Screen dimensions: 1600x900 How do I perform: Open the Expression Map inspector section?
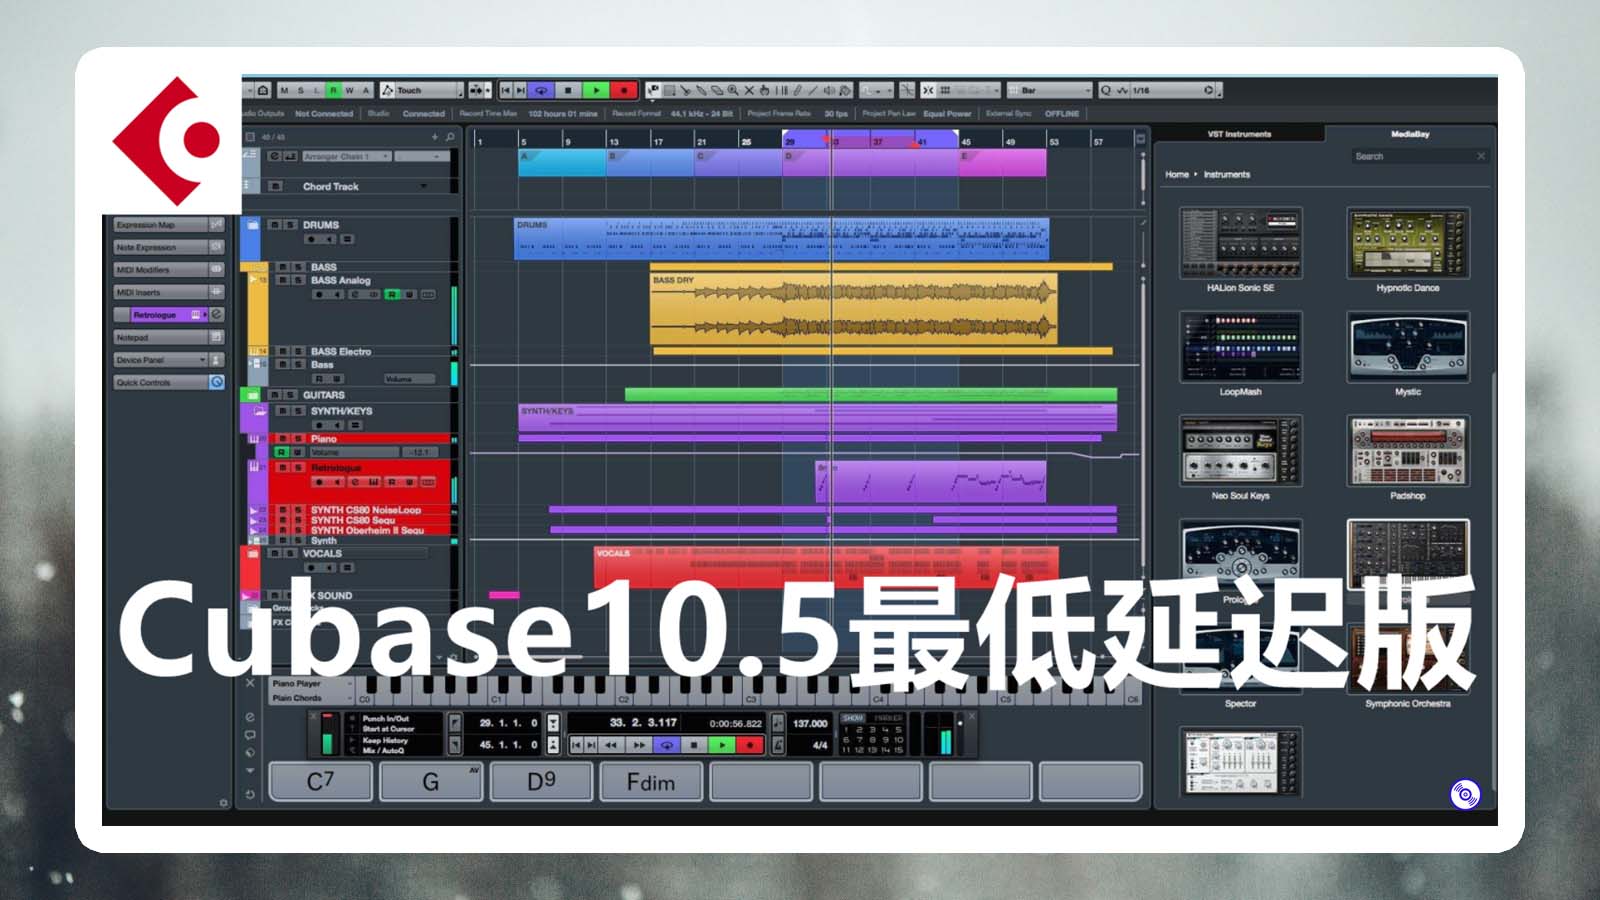(168, 224)
